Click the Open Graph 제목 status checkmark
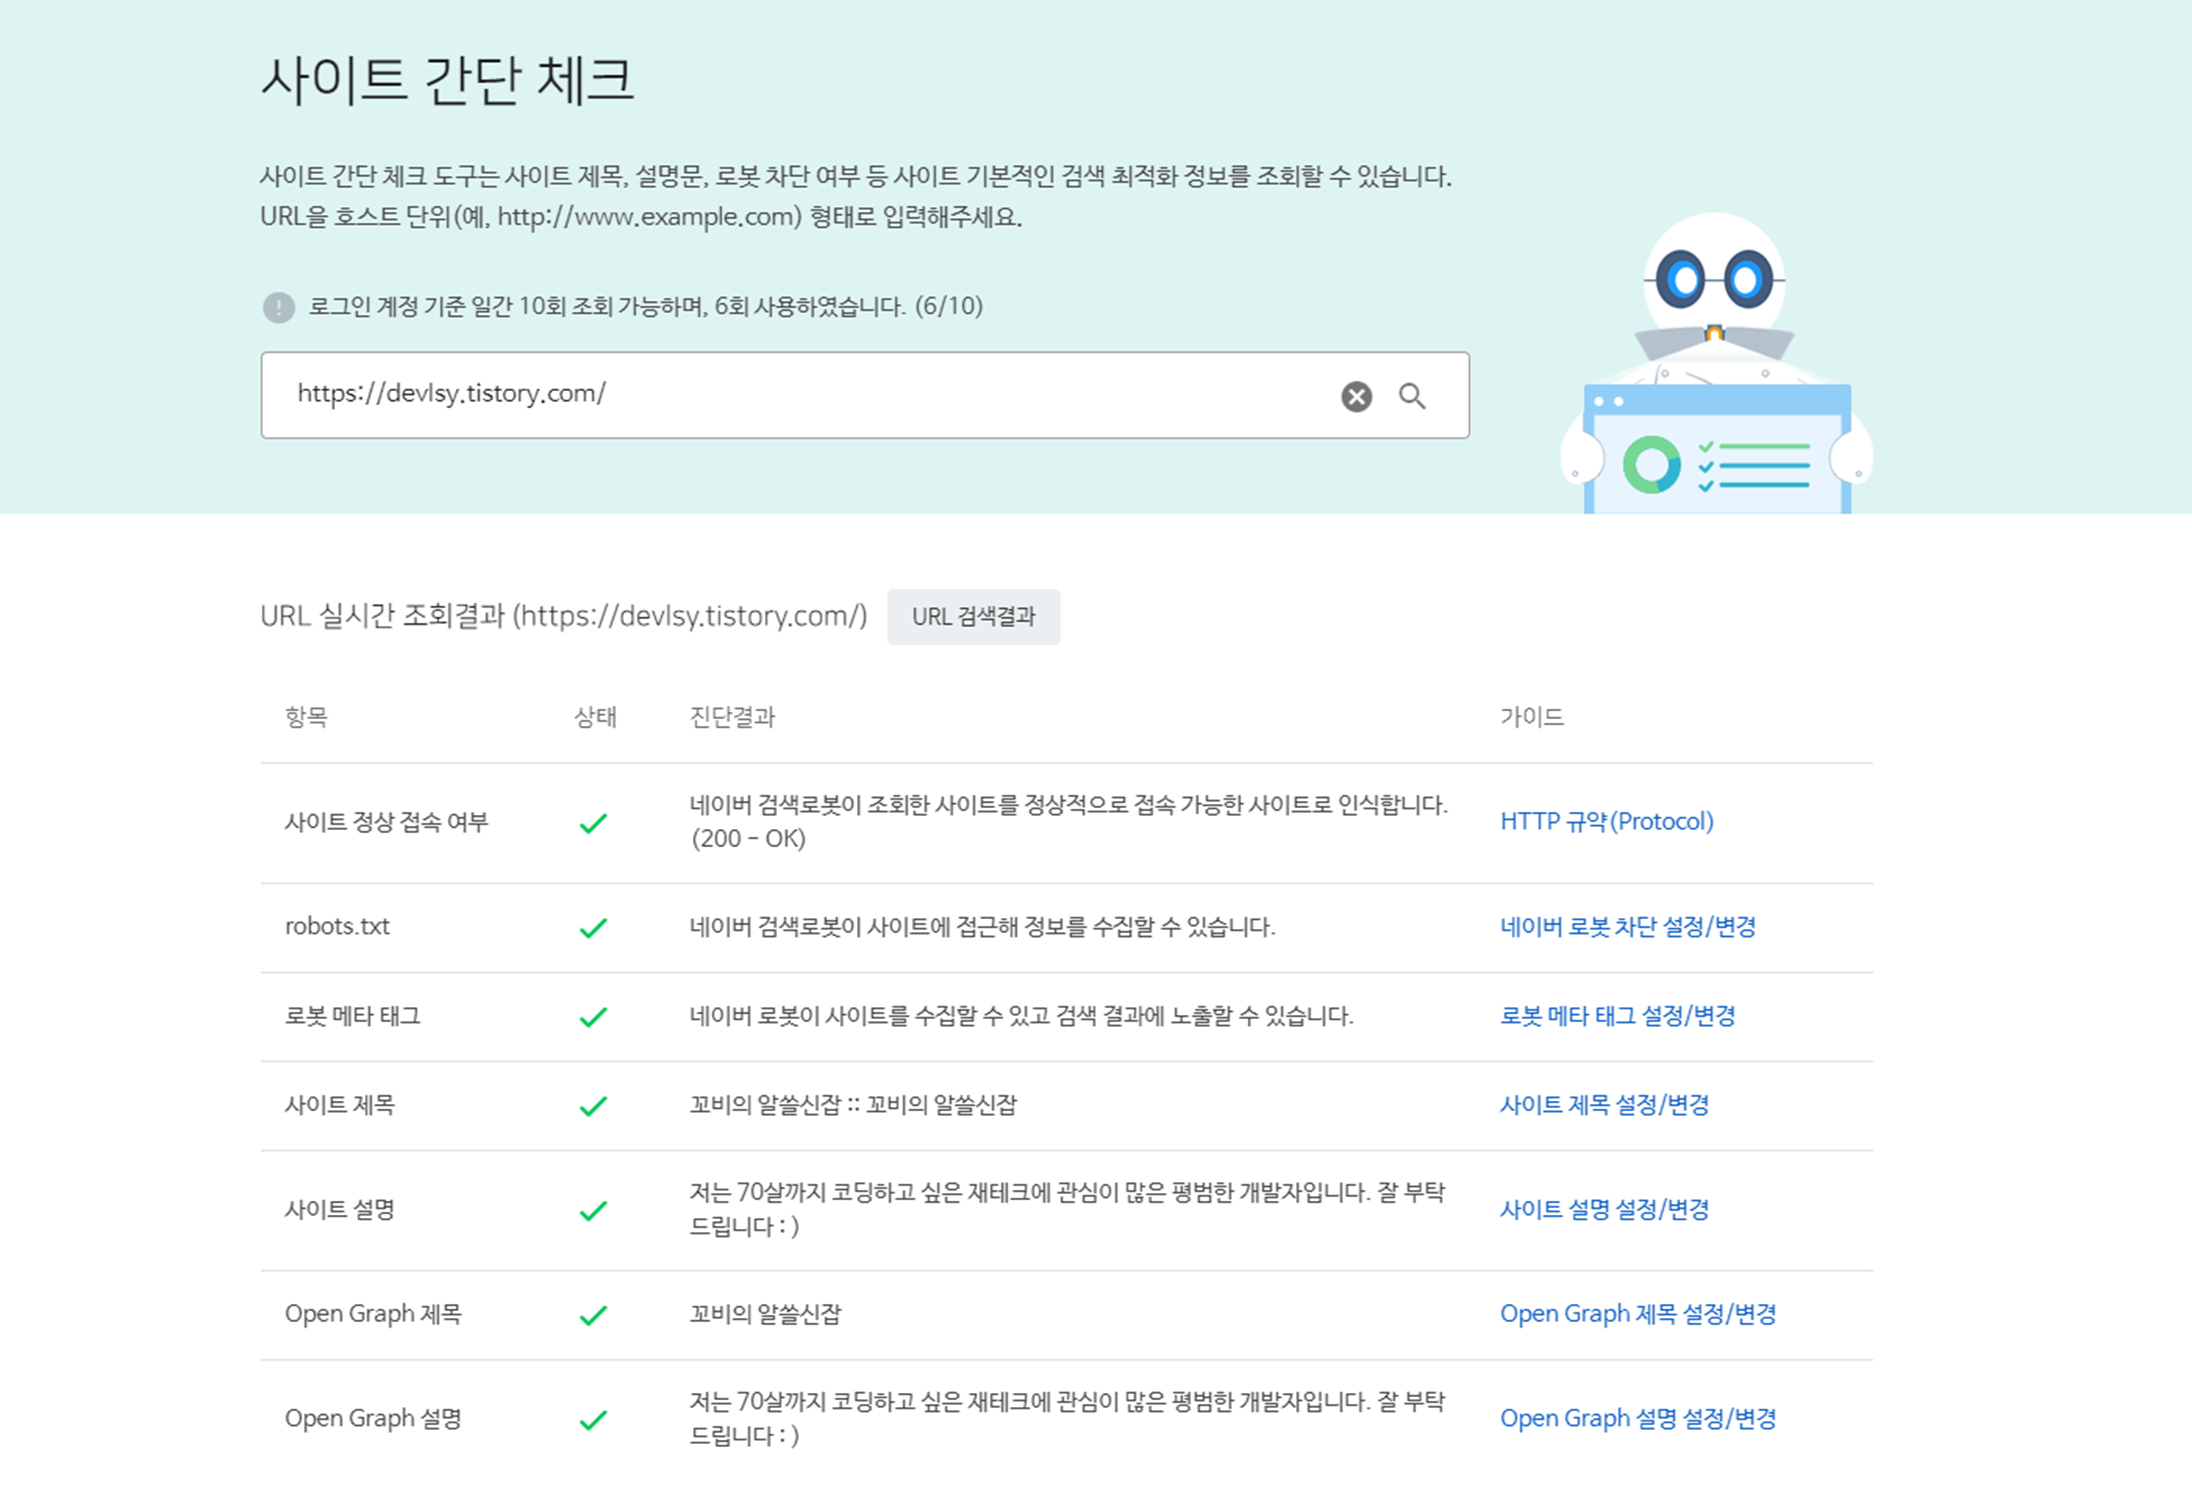Screen dimensions: 2192x1495 [593, 1315]
